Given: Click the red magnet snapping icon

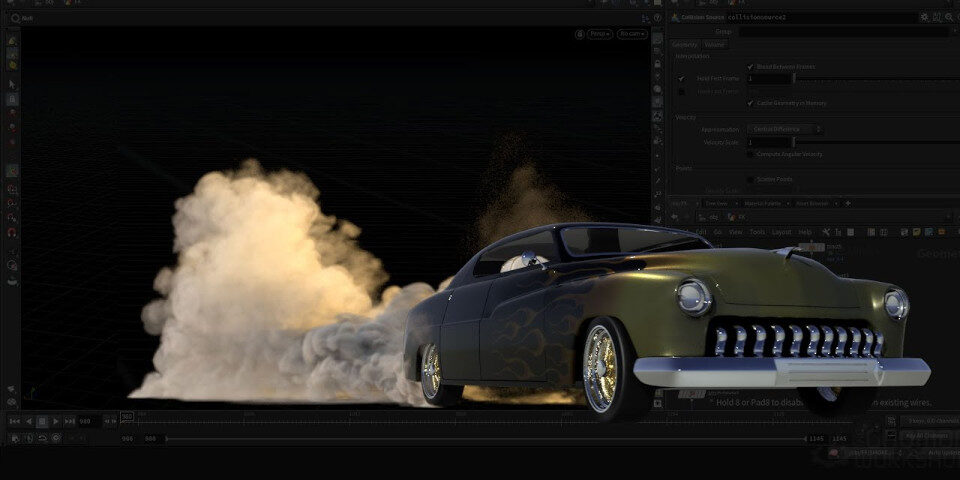Looking at the screenshot, I should coord(12,233).
